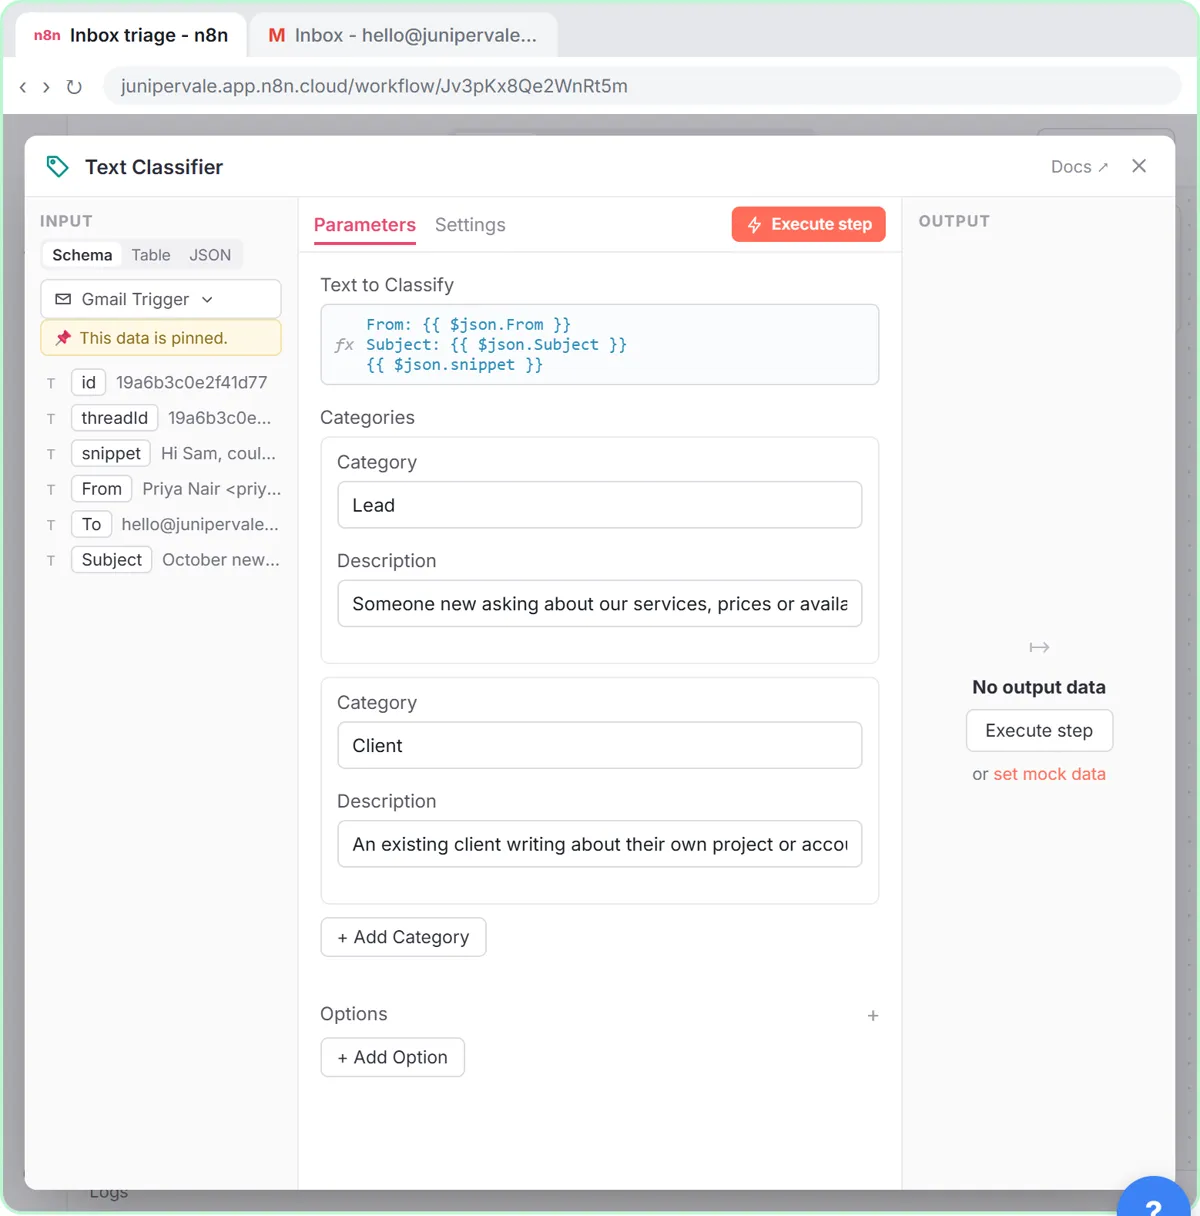Select the Table input view
This screenshot has height=1216, width=1200.
click(151, 255)
